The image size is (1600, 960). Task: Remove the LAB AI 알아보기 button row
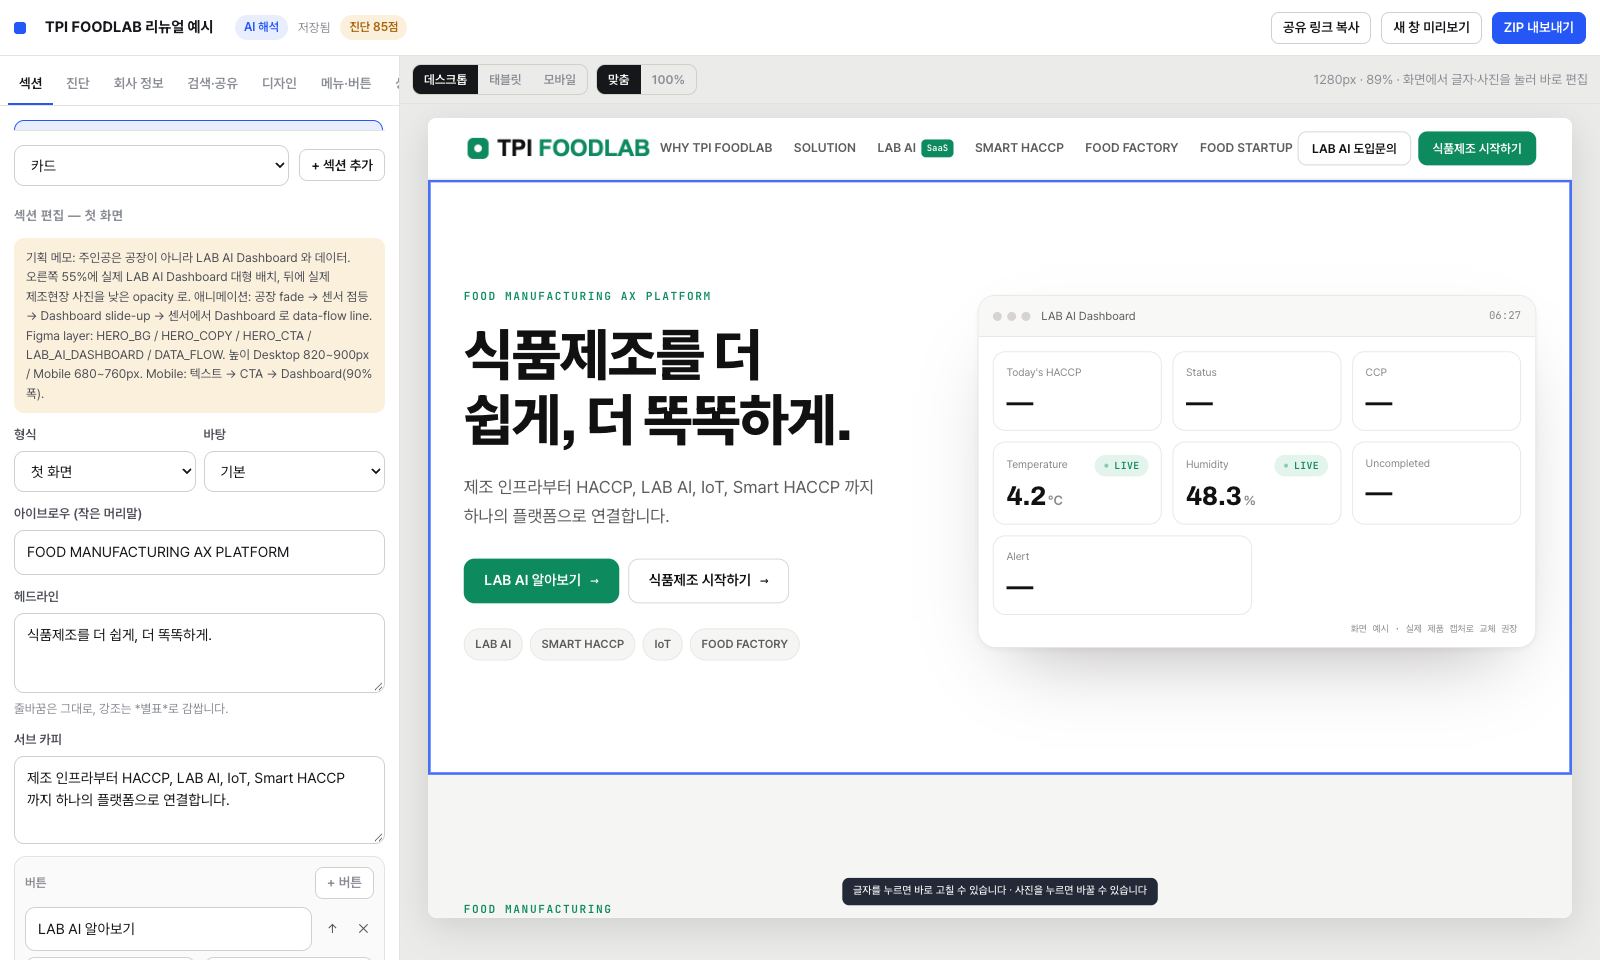click(363, 929)
